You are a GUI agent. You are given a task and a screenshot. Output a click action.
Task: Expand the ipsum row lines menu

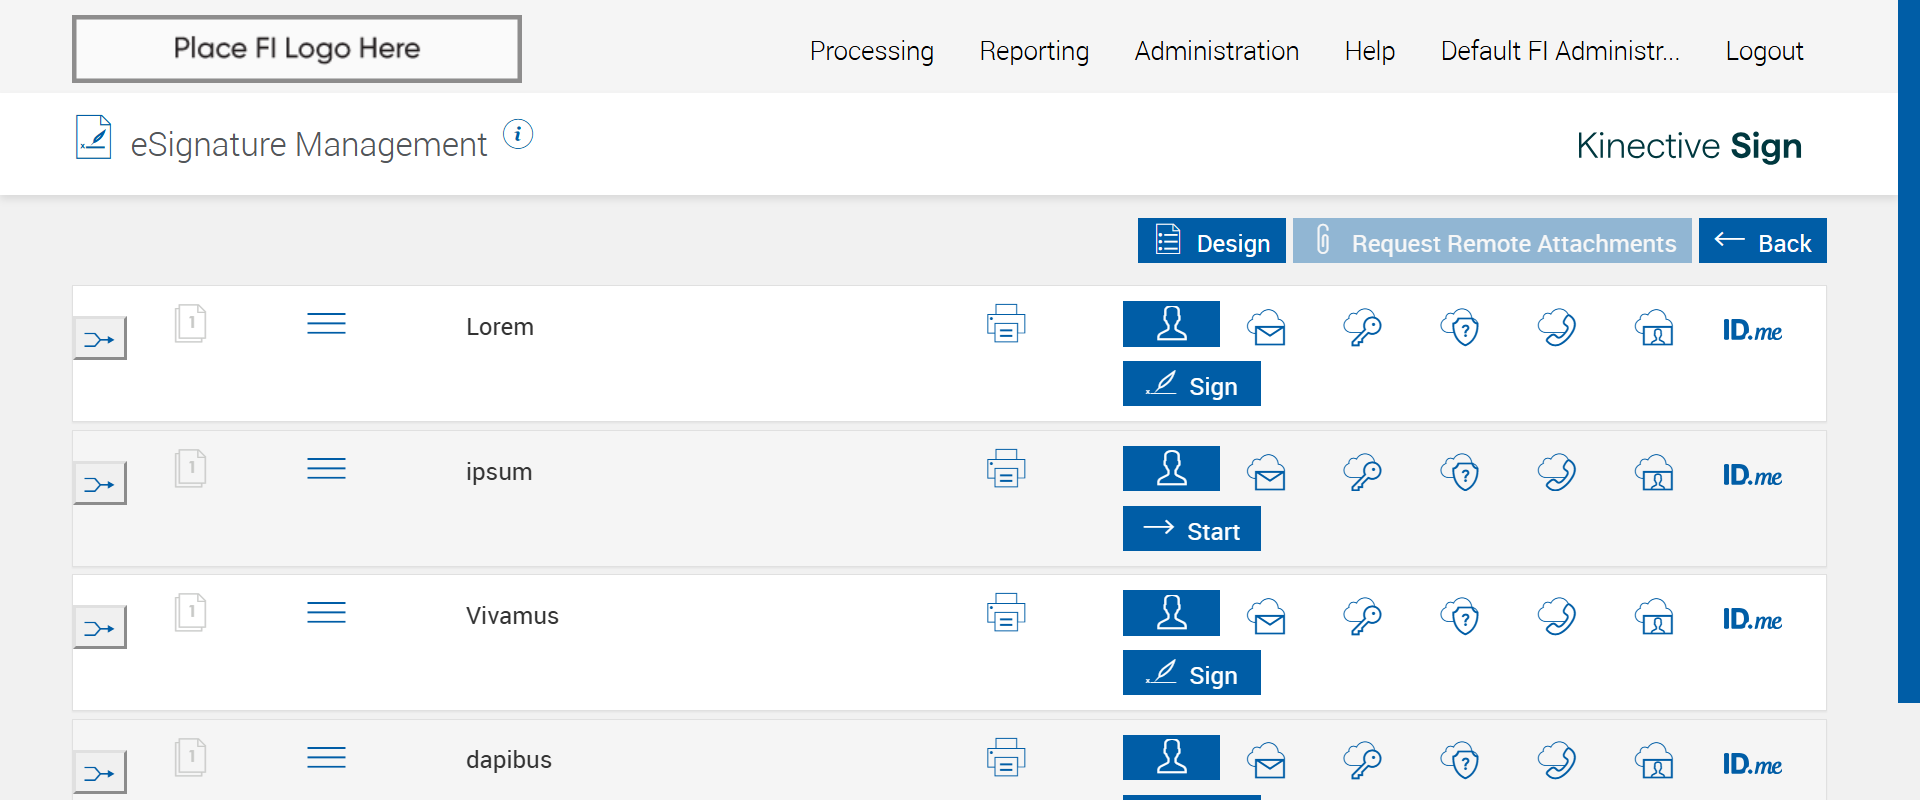(326, 468)
